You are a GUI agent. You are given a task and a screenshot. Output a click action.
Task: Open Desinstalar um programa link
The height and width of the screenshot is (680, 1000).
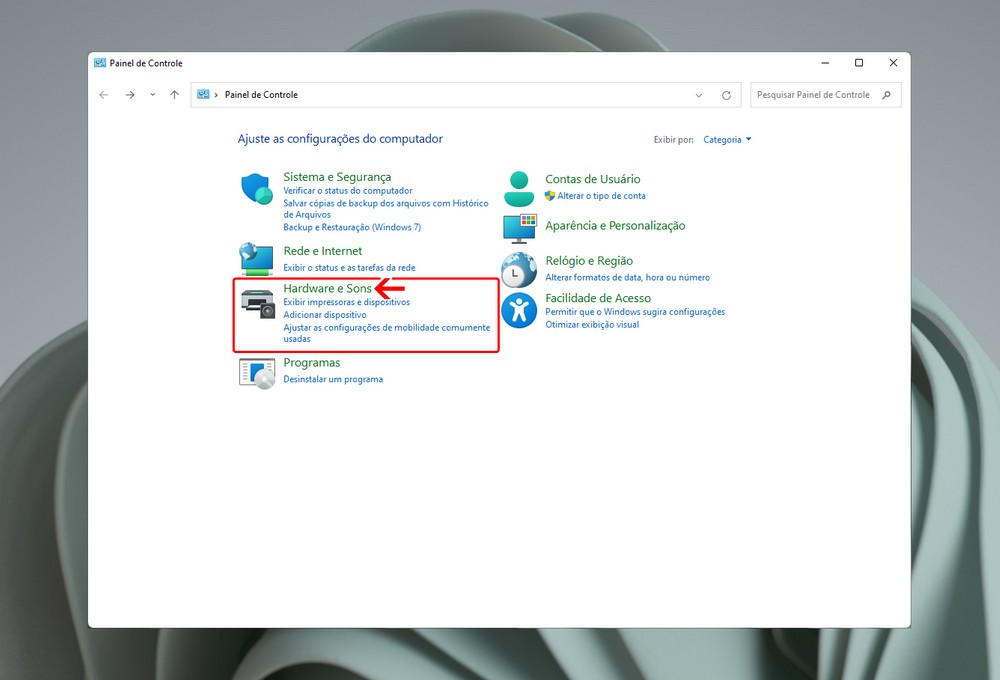point(333,380)
